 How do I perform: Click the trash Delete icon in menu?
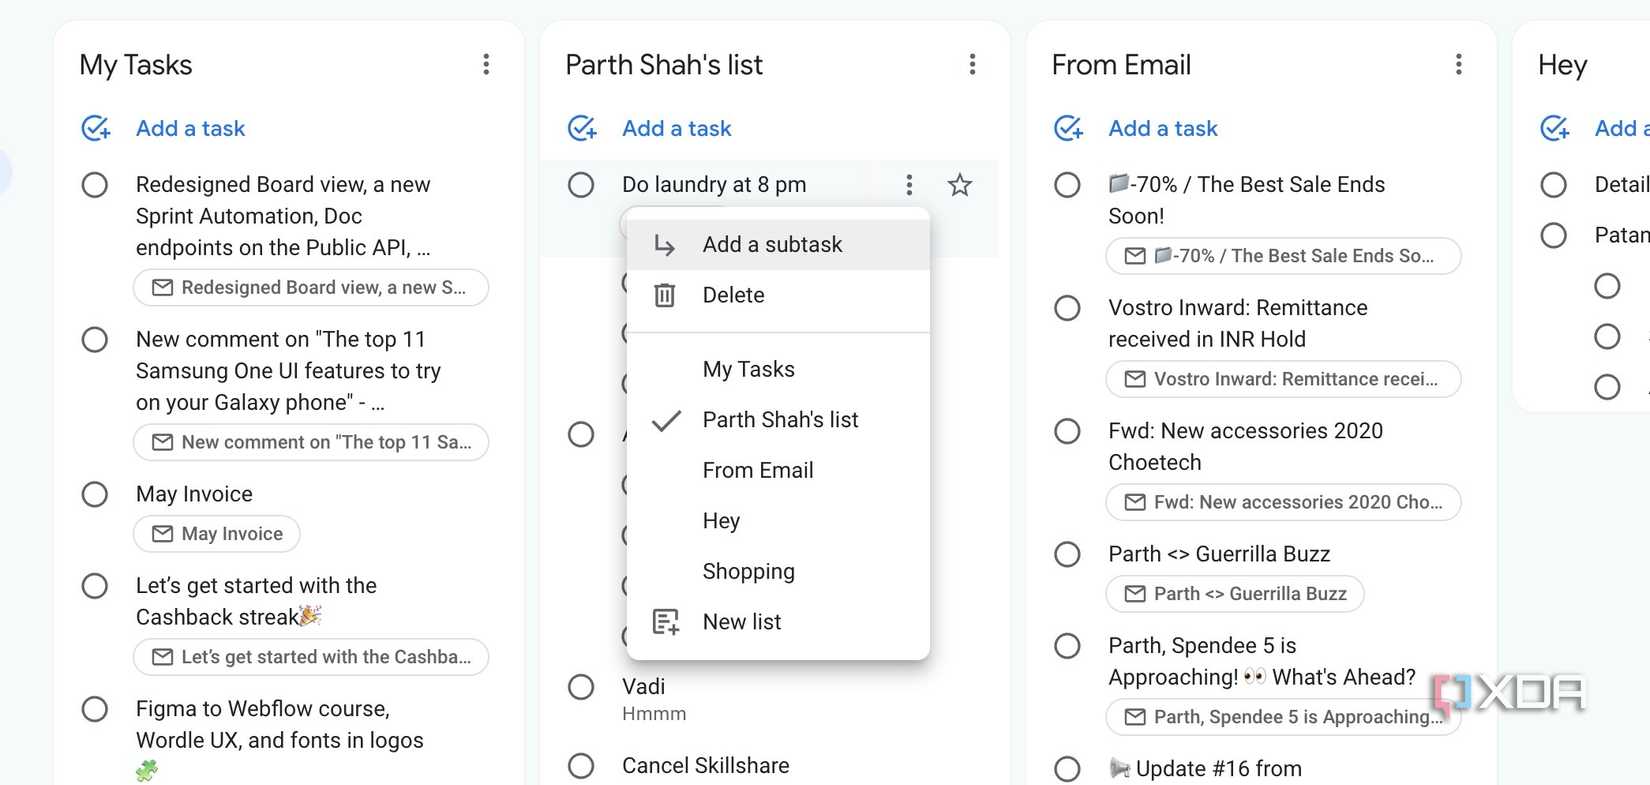(x=665, y=295)
